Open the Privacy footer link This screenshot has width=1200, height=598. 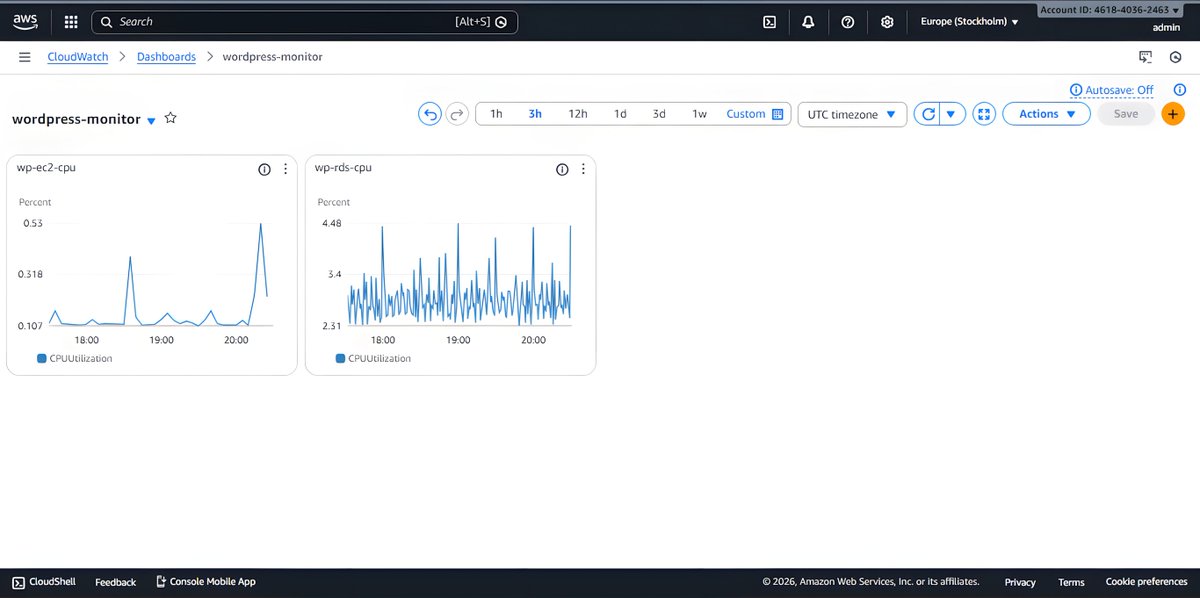coord(1020,582)
